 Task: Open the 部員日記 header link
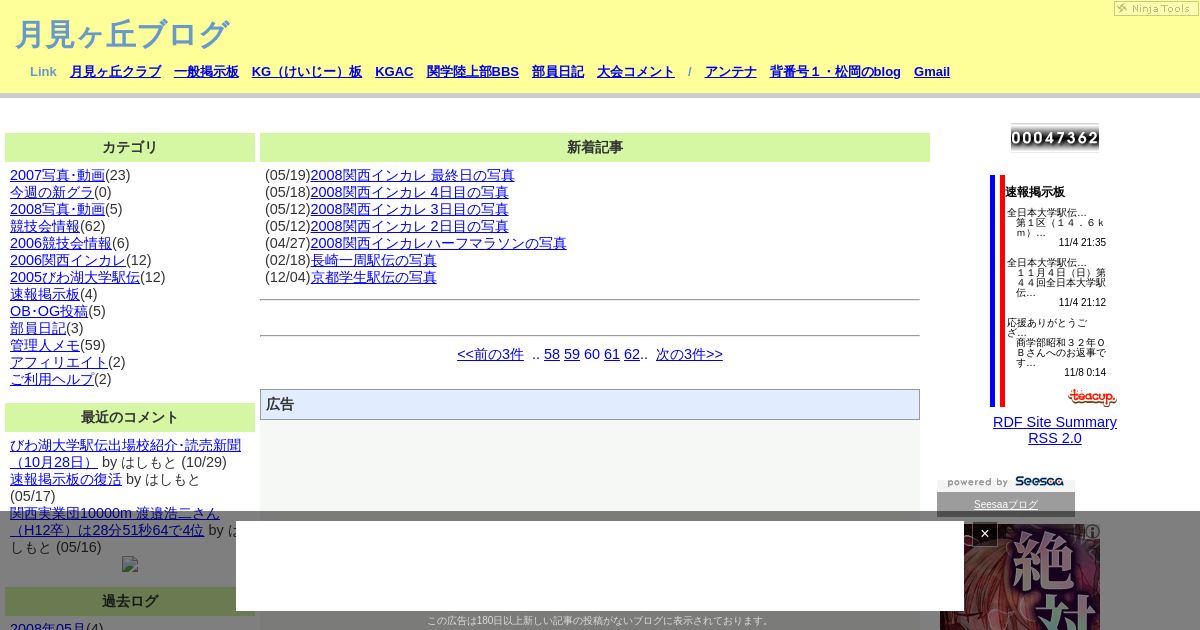point(558,72)
